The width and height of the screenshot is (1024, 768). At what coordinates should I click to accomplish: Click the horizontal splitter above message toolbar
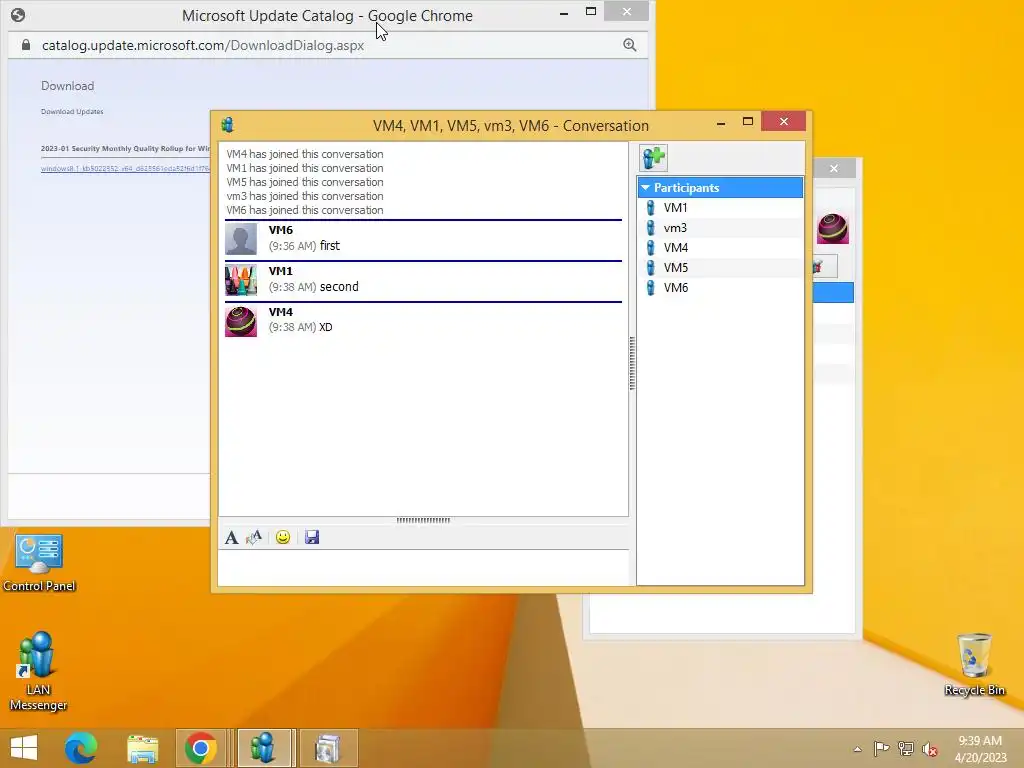[423, 520]
